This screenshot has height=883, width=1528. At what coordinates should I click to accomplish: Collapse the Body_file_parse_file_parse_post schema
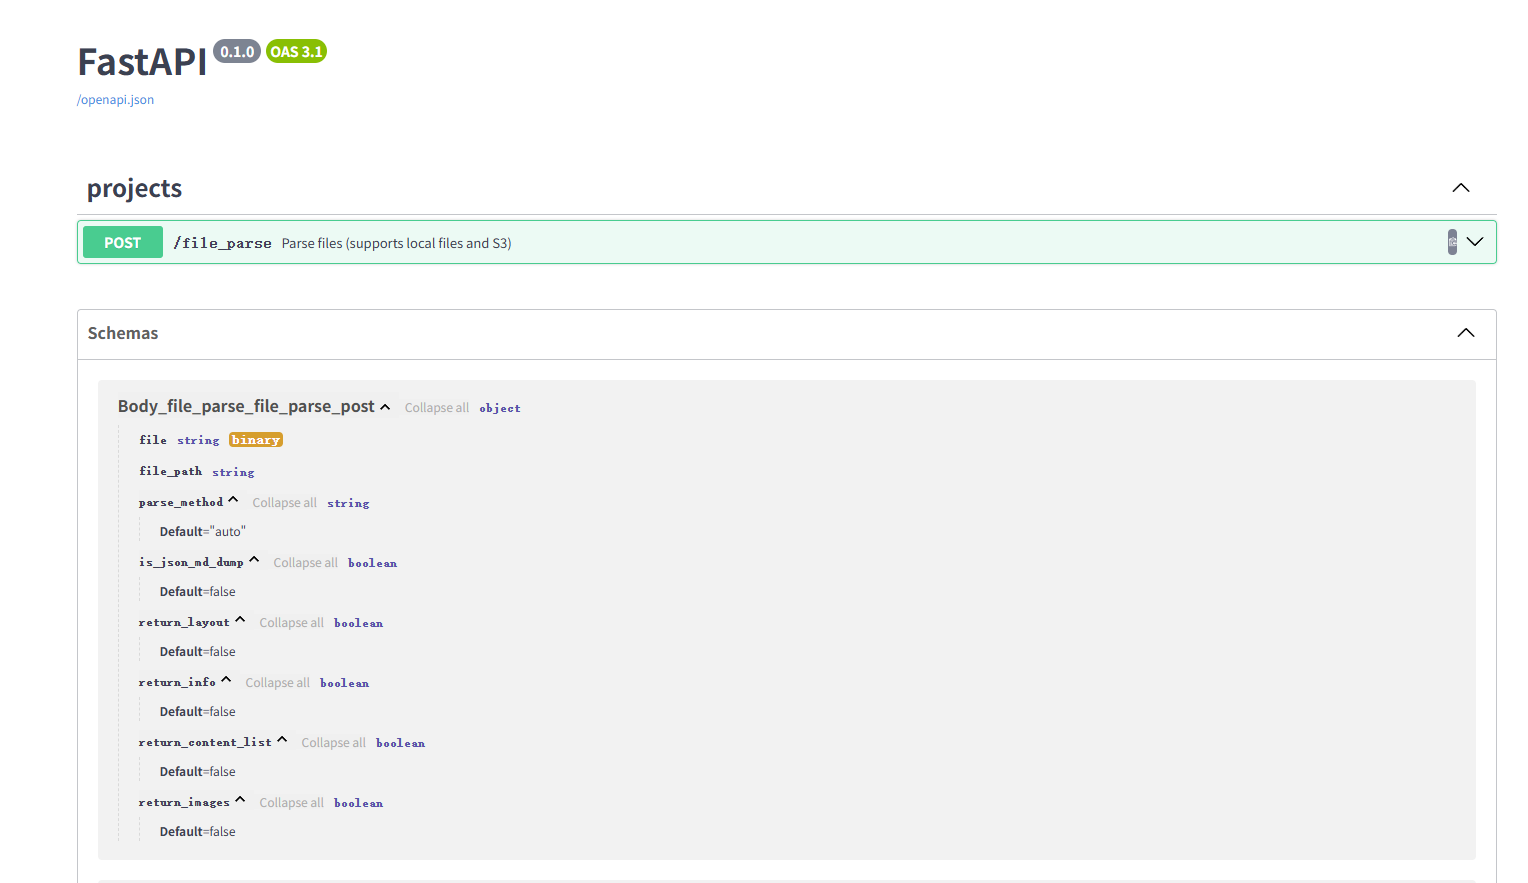coord(385,407)
